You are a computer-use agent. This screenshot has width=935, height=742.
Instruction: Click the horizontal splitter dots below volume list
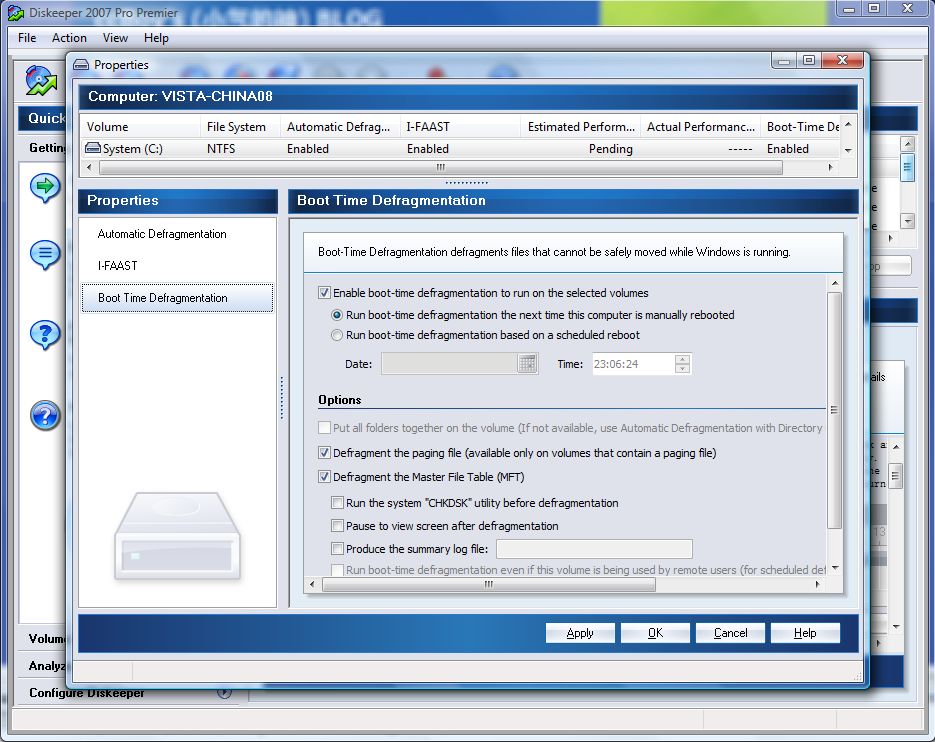tap(467, 183)
